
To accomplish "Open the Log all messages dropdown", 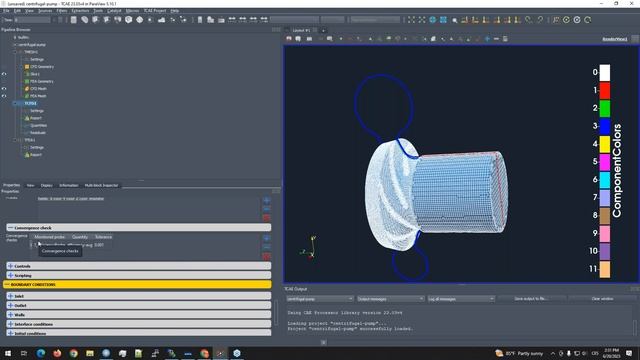I will point(461,299).
